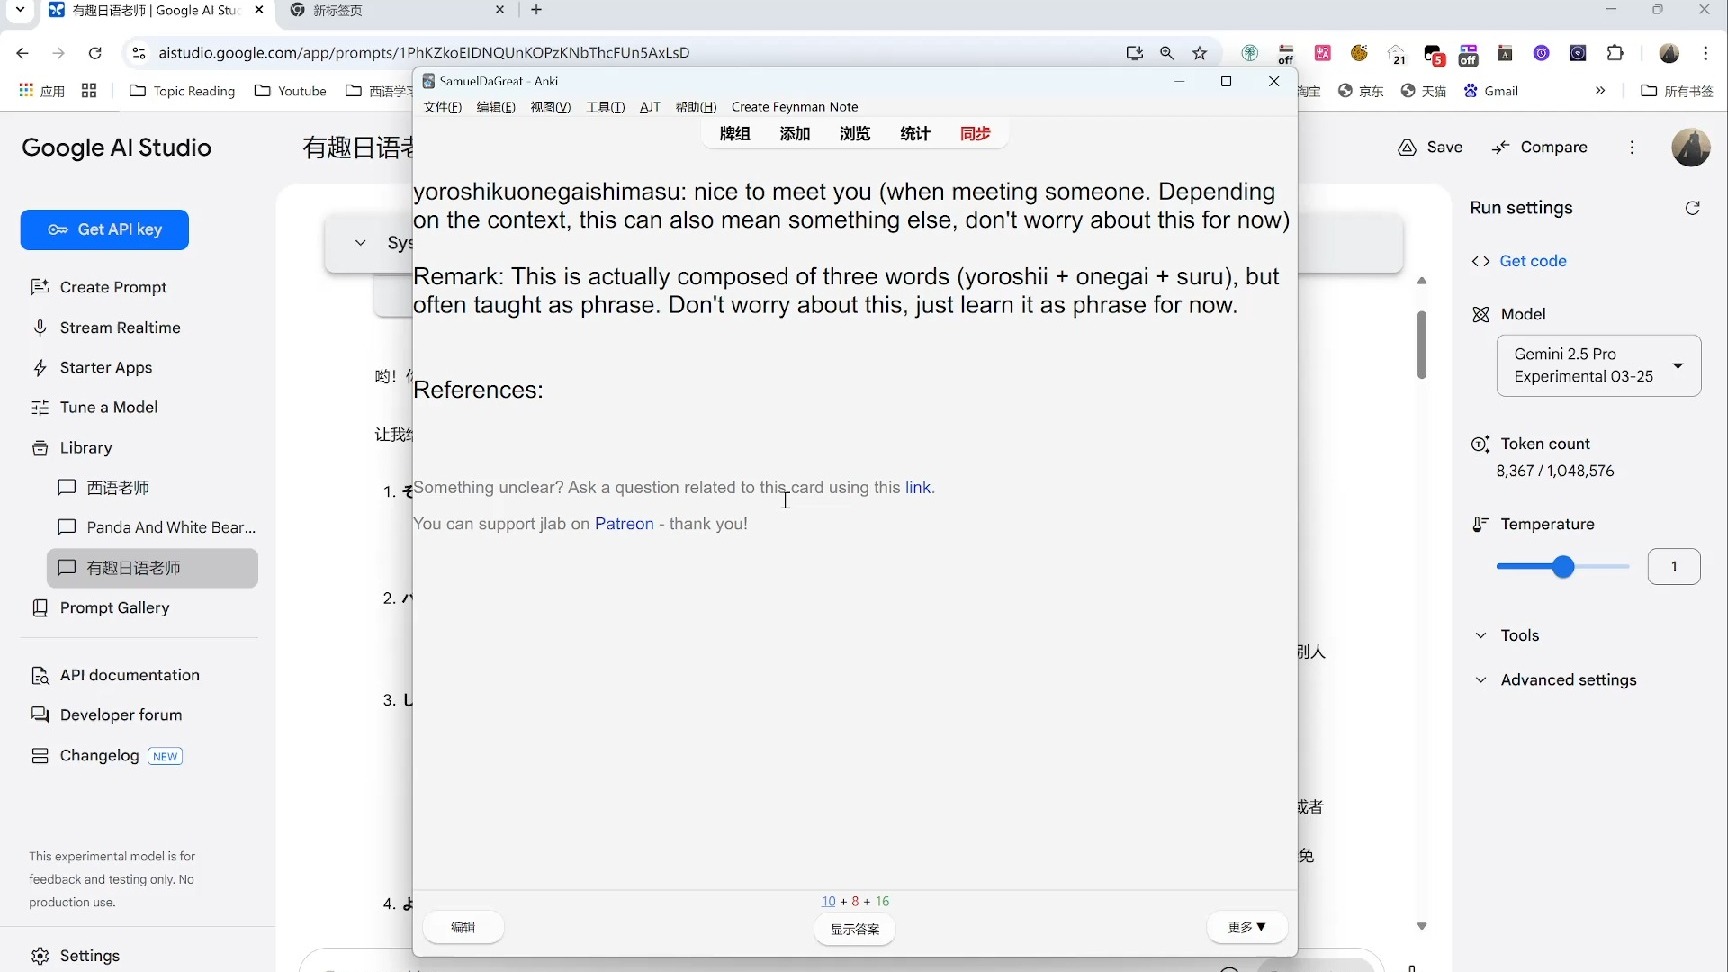This screenshot has height=972, width=1728.
Task: Open the 天猫 bookmark
Action: [1423, 91]
